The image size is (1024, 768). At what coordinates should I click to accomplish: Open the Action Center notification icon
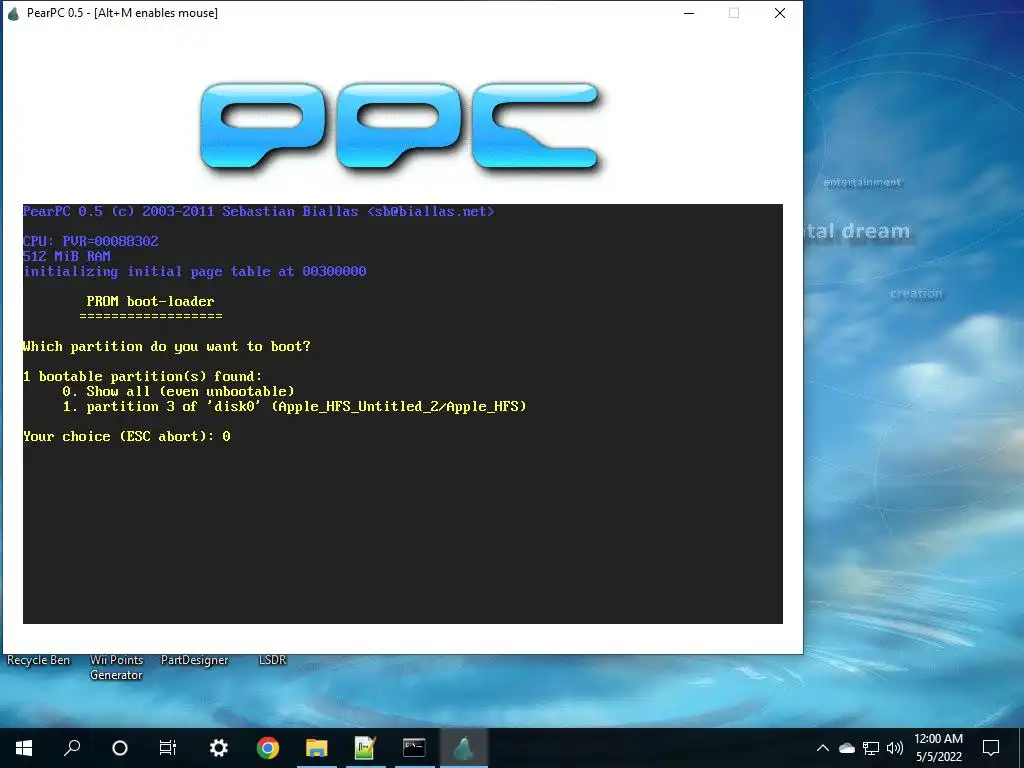(x=991, y=748)
